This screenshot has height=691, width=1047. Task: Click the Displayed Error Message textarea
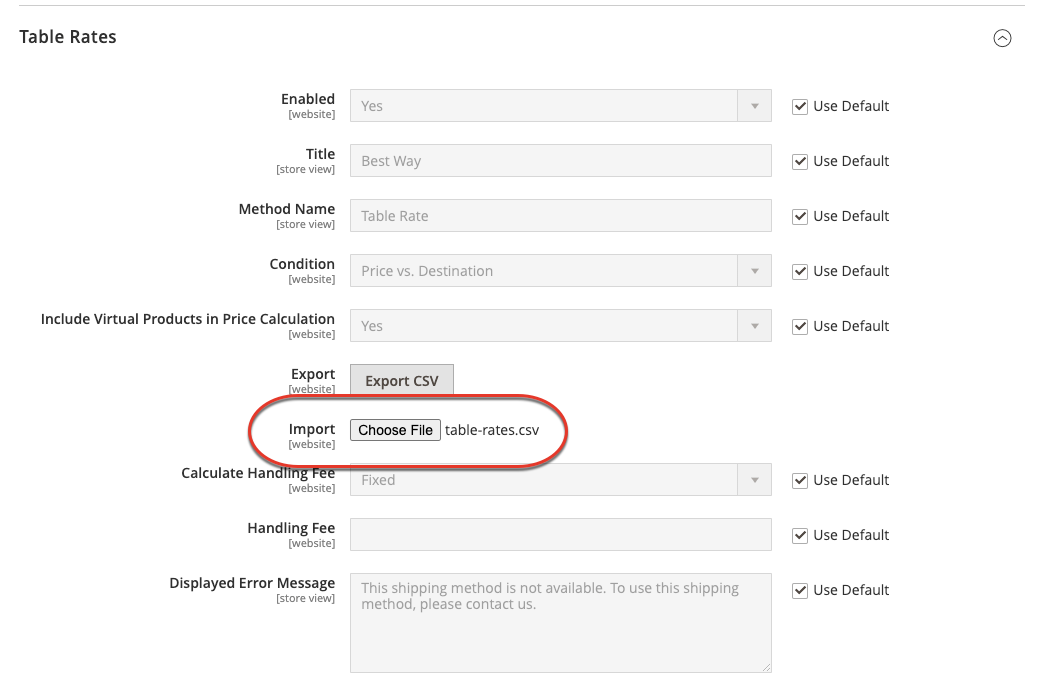pyautogui.click(x=560, y=623)
